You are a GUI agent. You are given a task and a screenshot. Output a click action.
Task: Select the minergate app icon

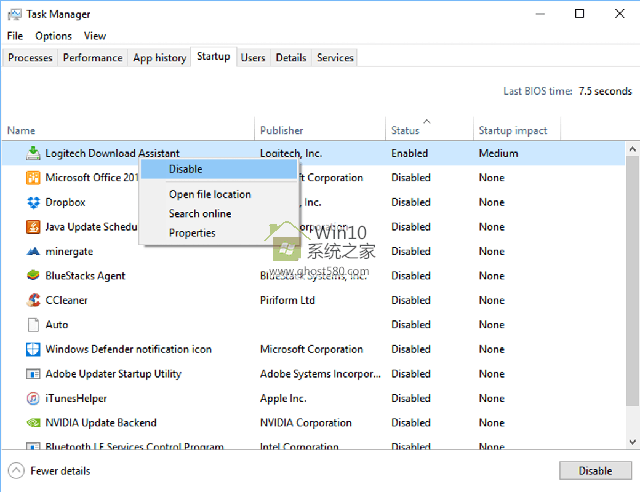(33, 251)
